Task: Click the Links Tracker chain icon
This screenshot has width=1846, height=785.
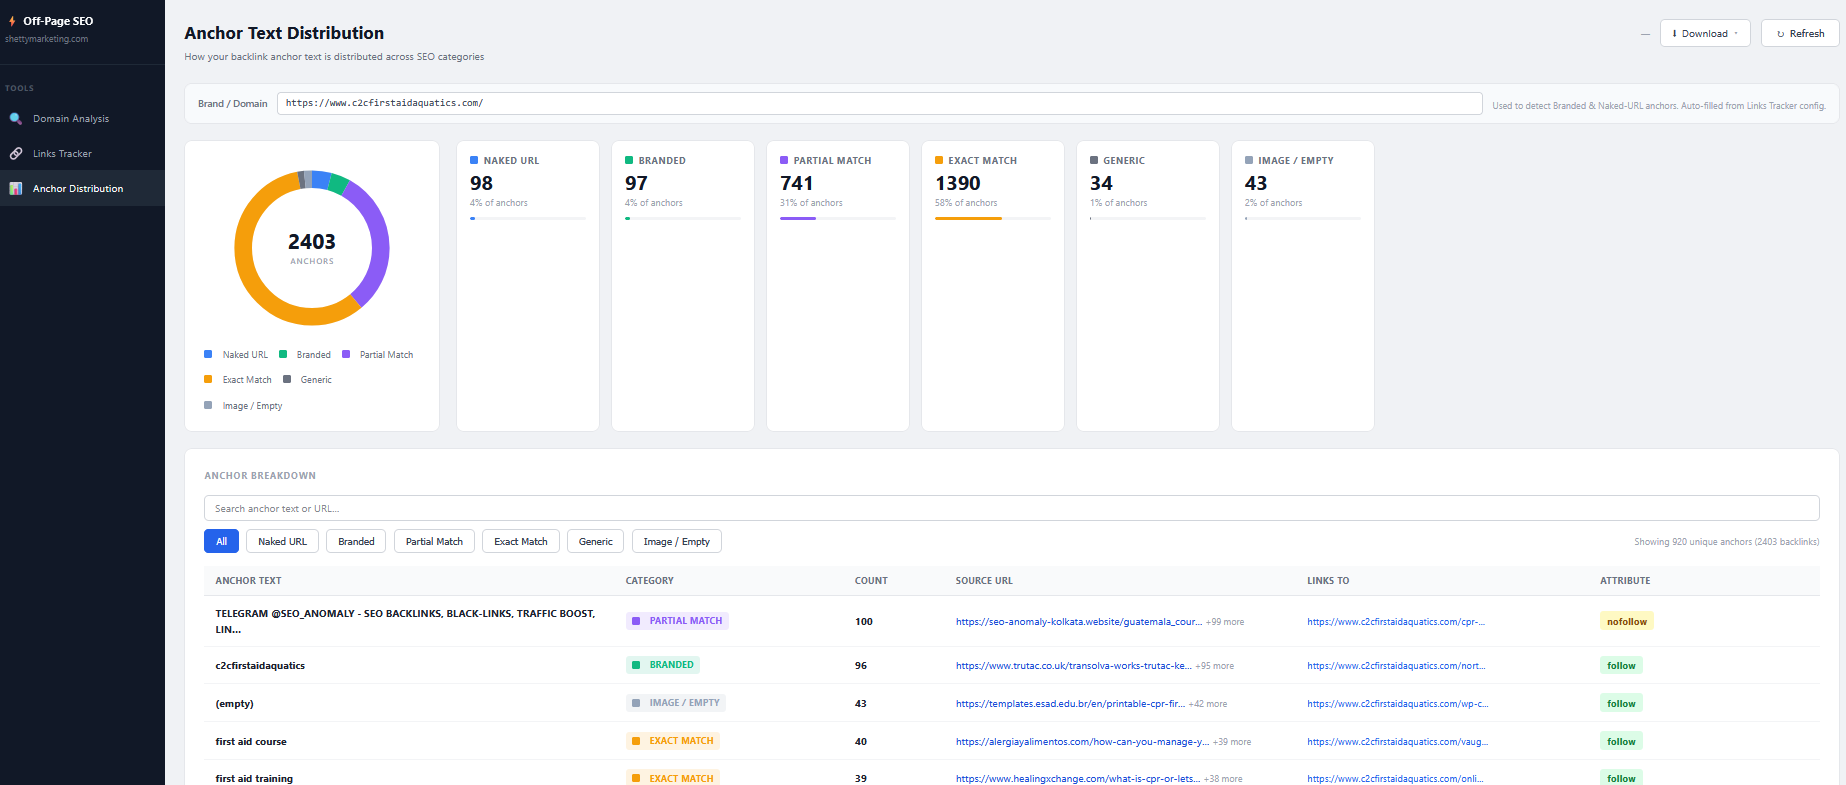Action: point(16,154)
